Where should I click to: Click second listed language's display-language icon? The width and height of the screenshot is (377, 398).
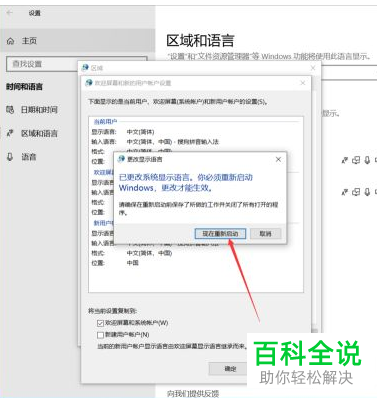click(345, 192)
